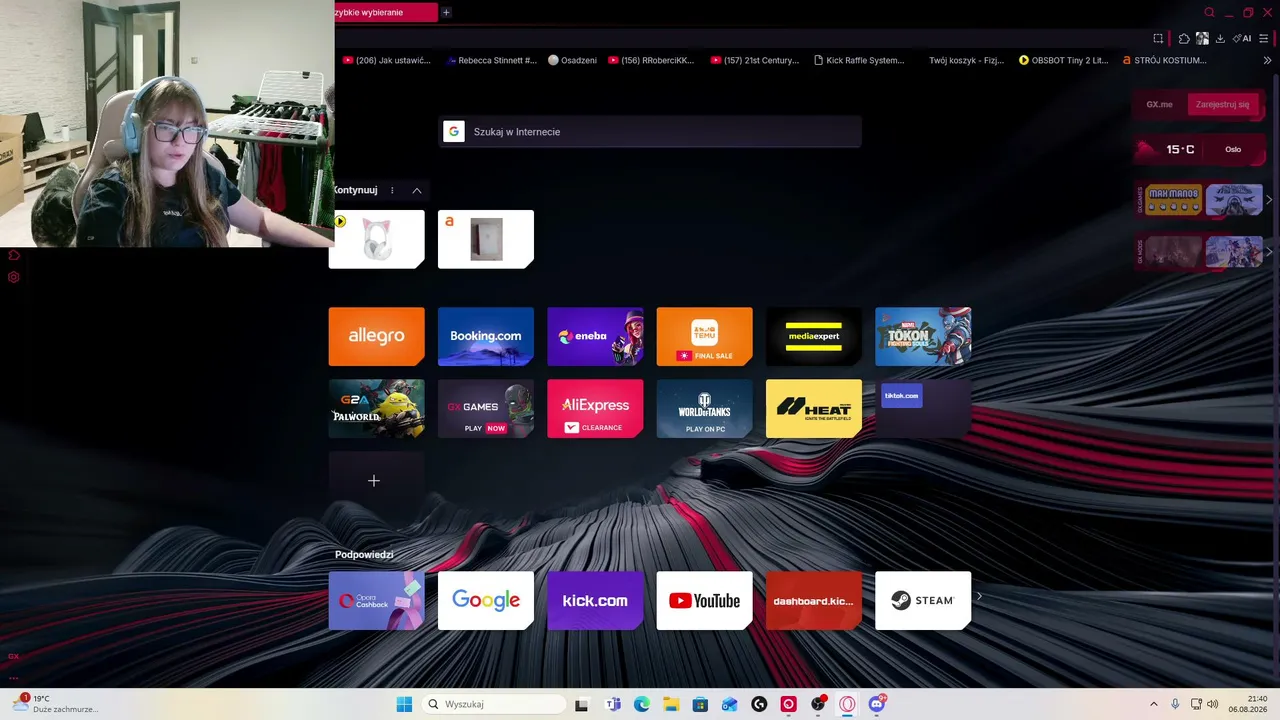Open the Max Manos game thumbnail

click(1174, 199)
